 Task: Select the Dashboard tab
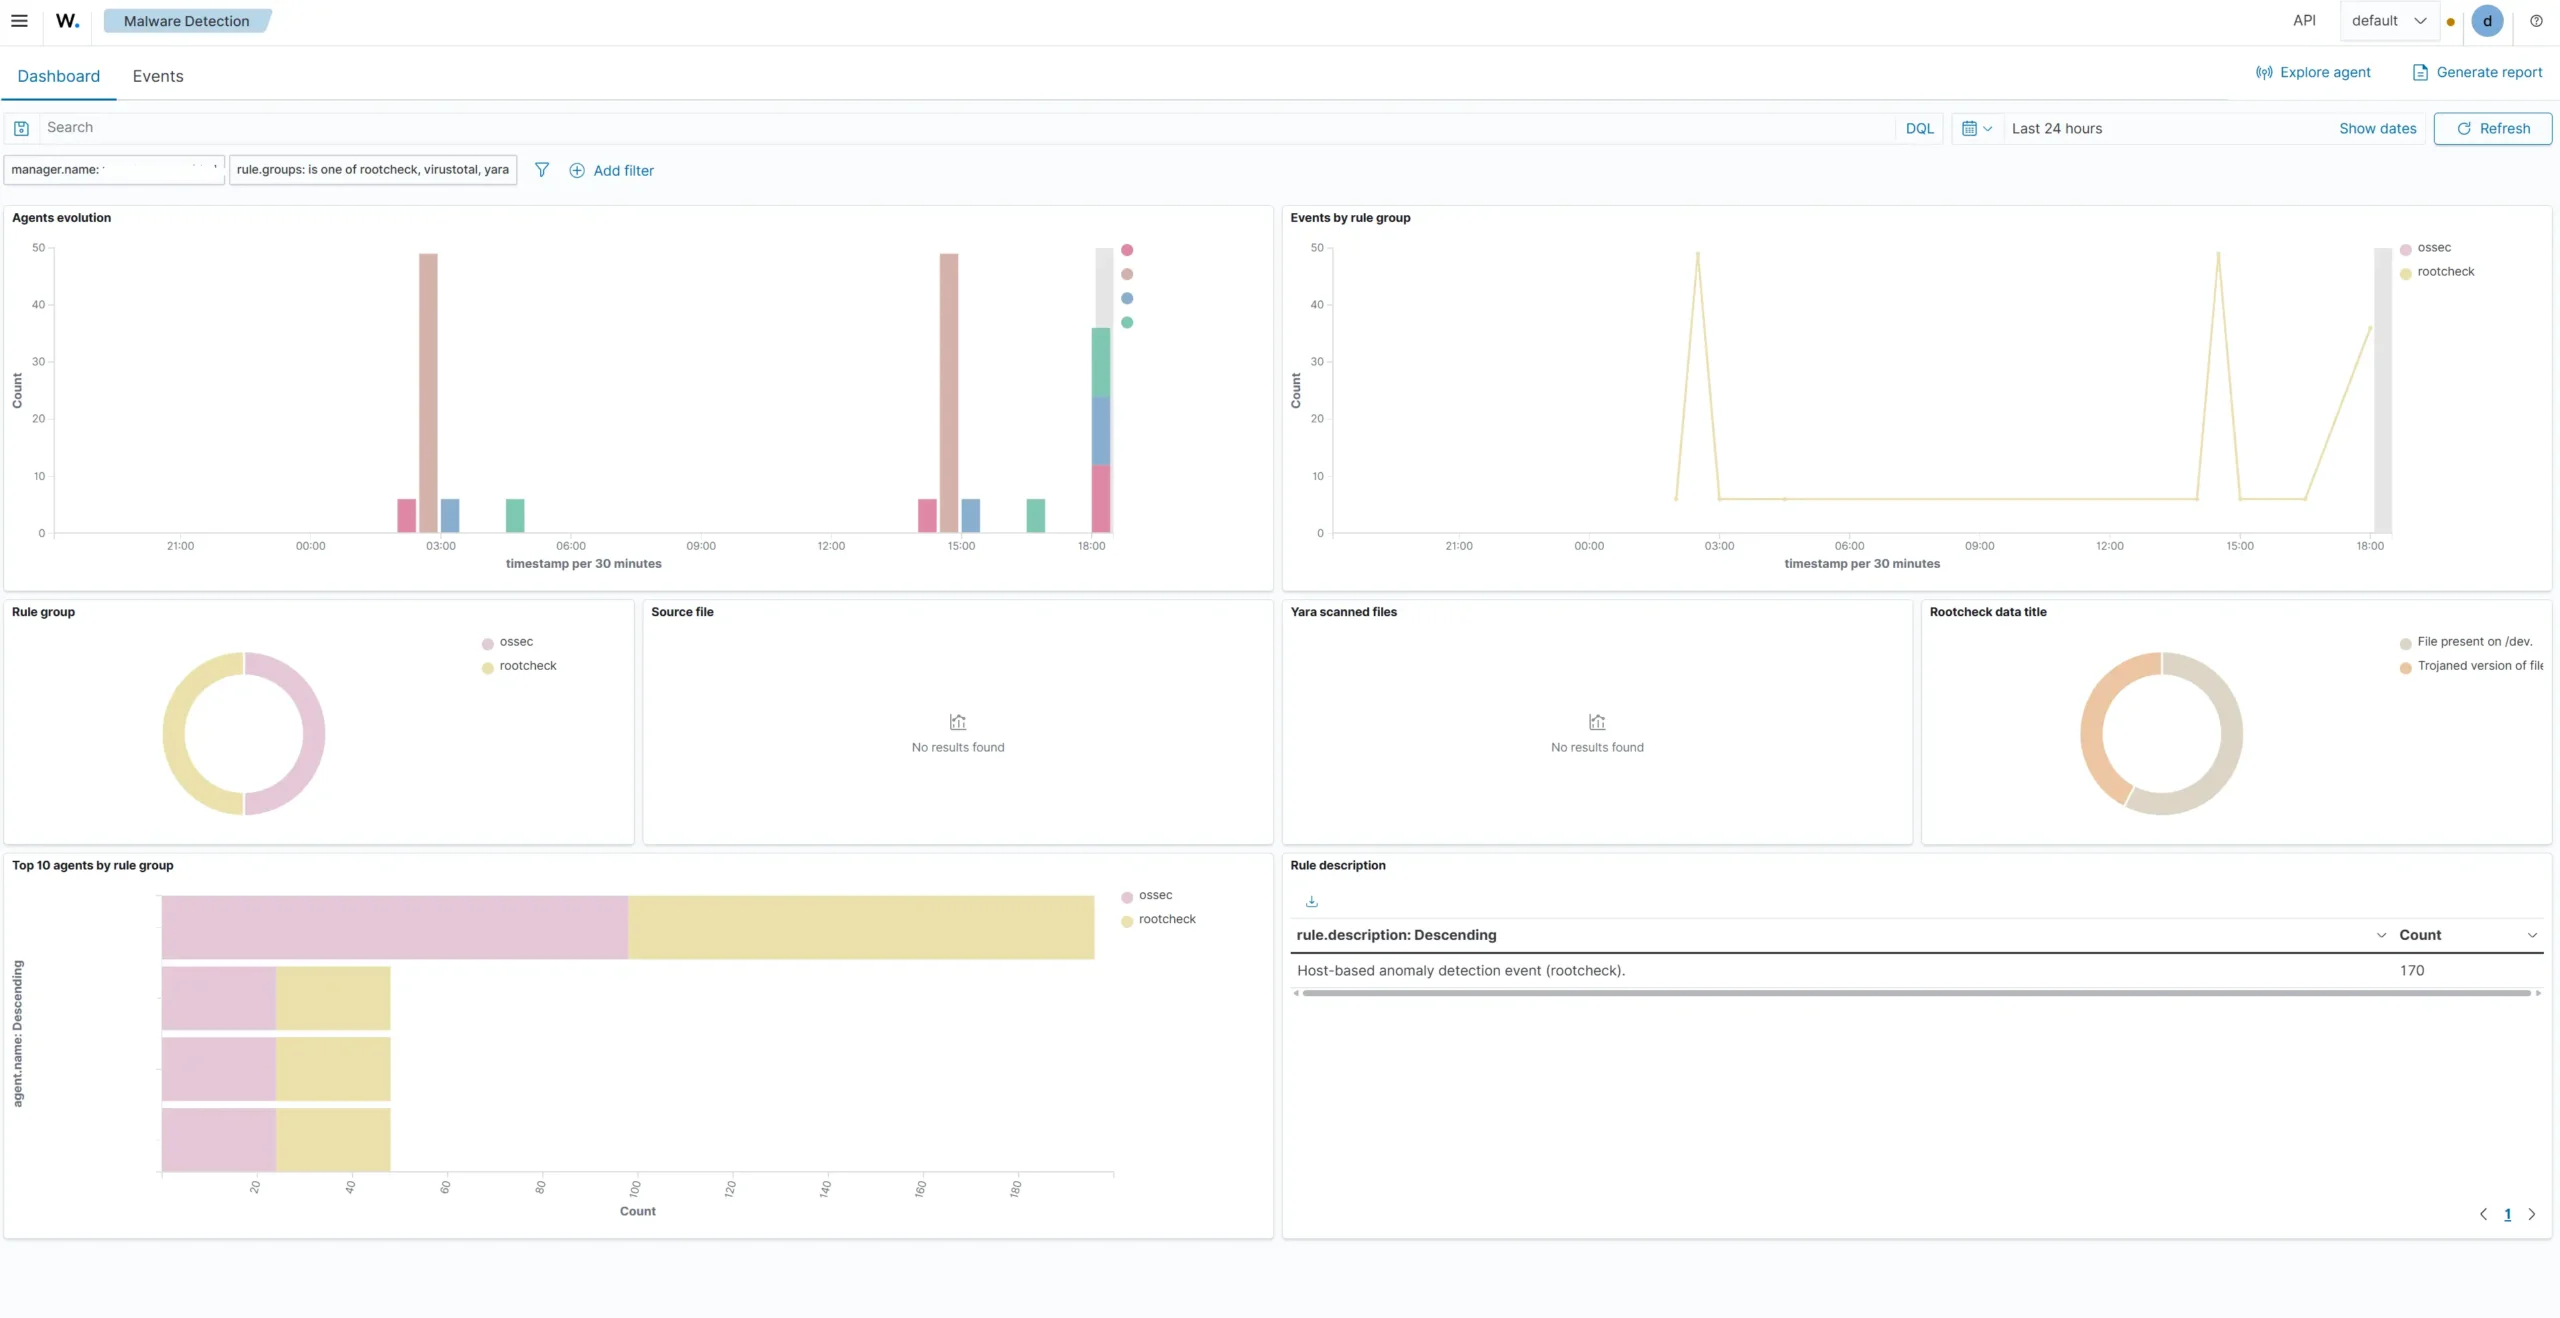(59, 76)
